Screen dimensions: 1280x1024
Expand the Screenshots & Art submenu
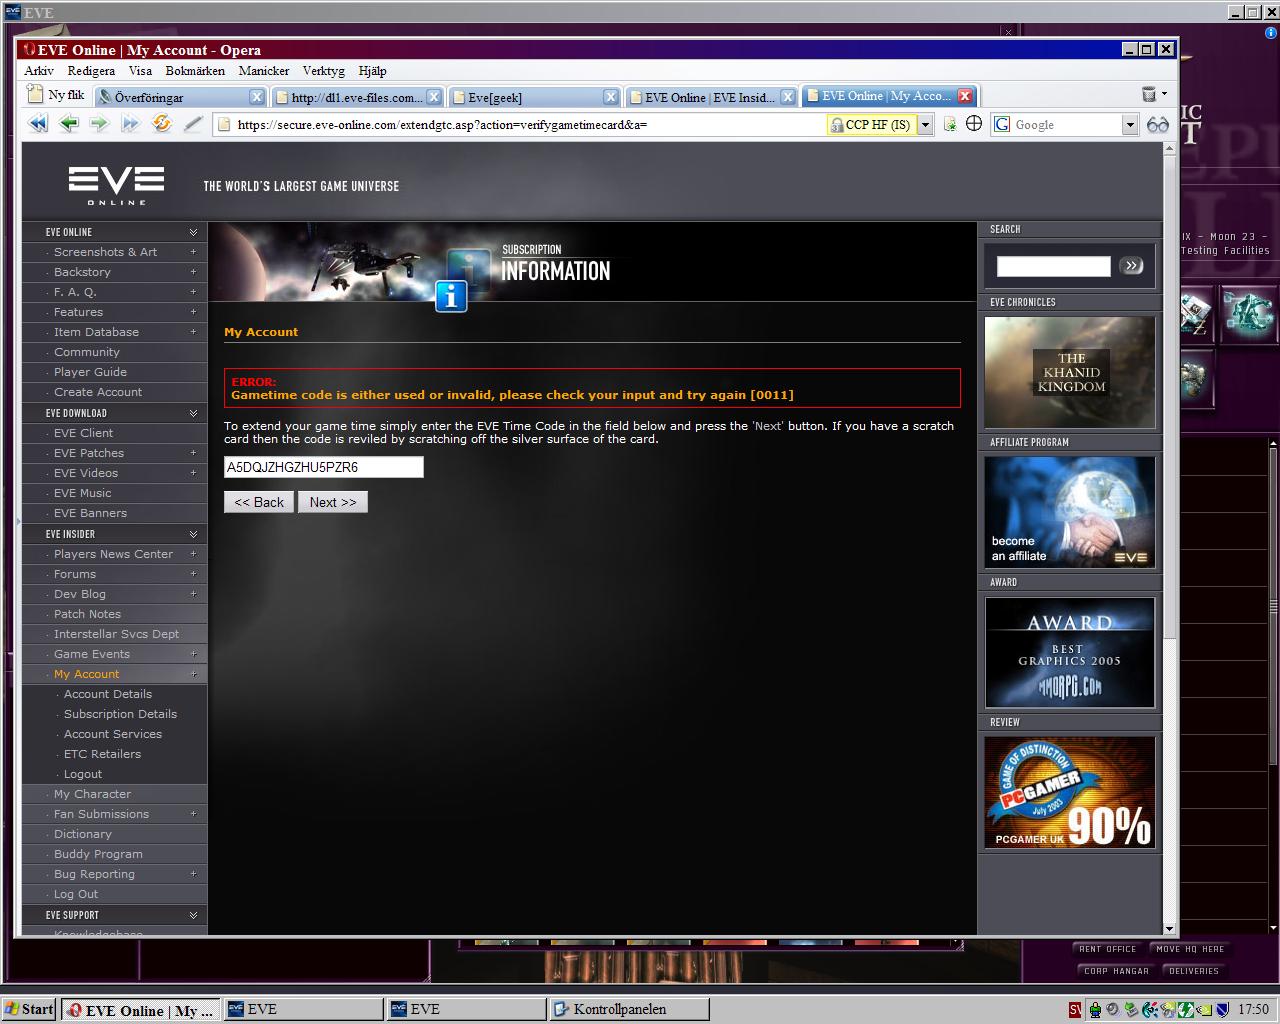pyautogui.click(x=193, y=252)
